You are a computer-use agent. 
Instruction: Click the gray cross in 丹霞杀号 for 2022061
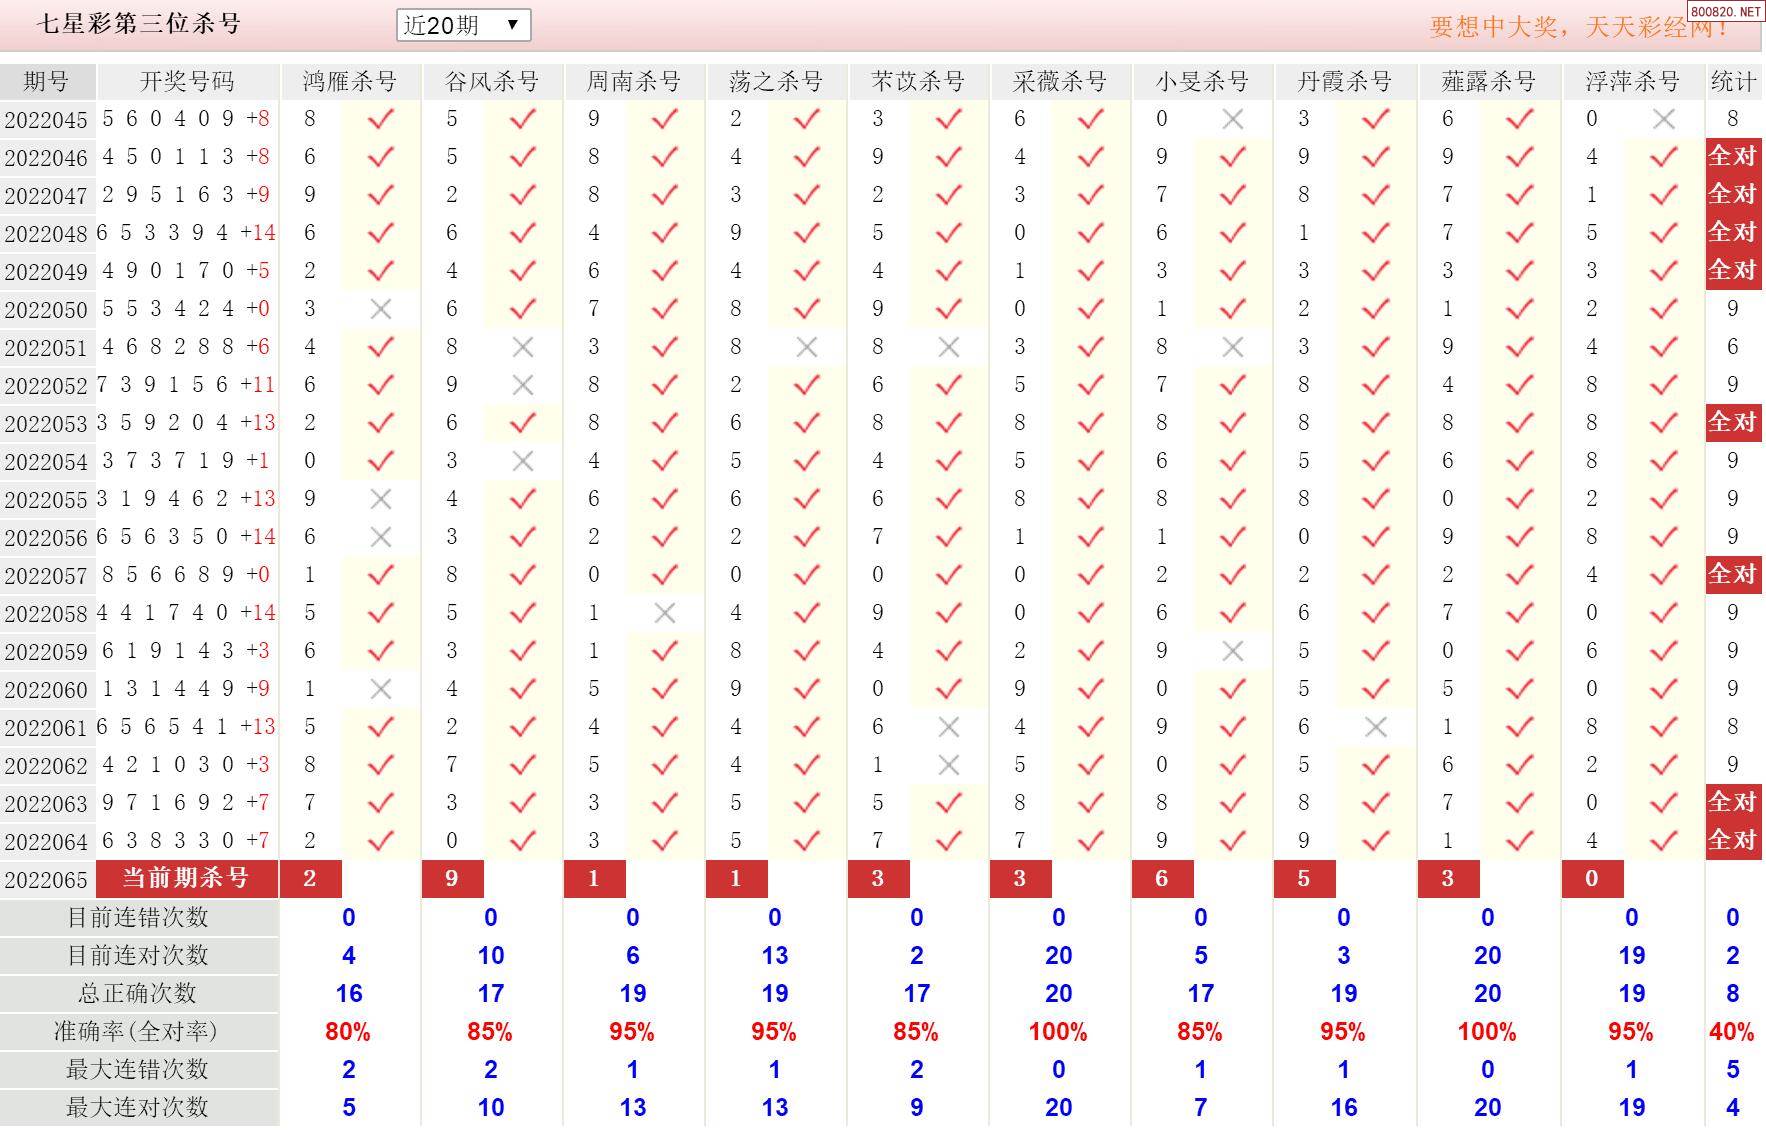[1375, 727]
